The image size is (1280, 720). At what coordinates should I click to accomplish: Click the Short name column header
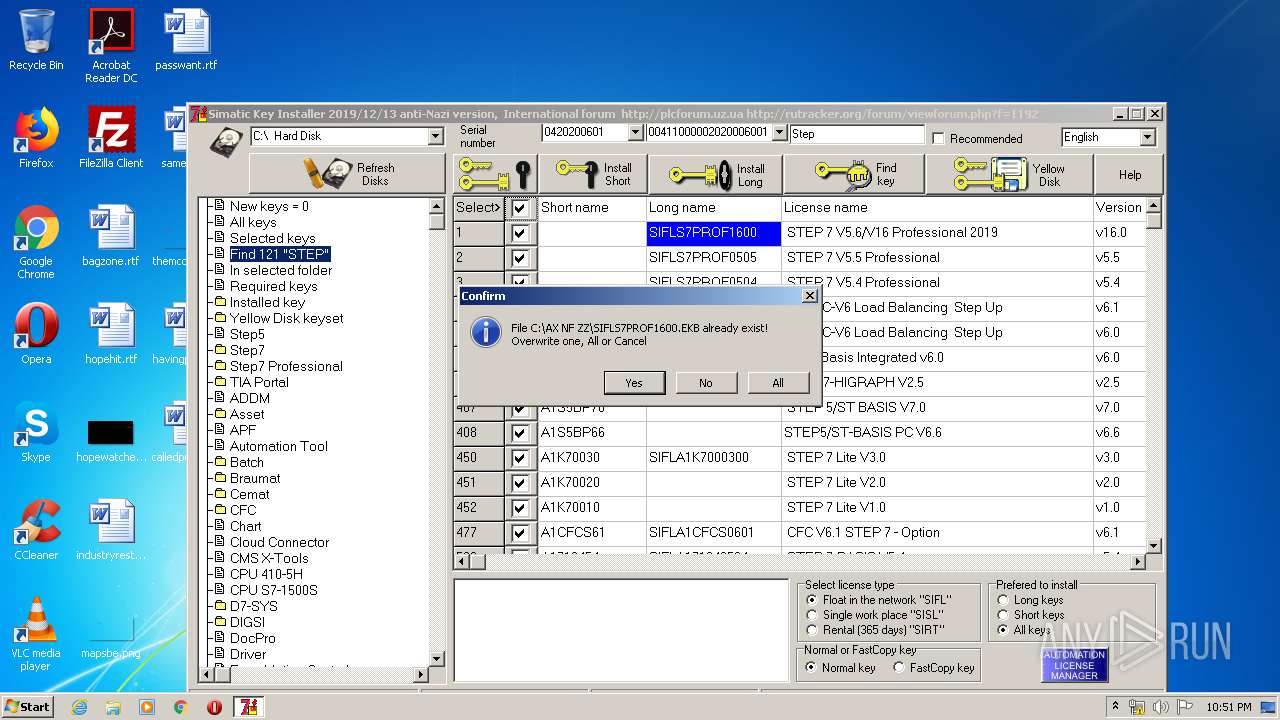592,208
